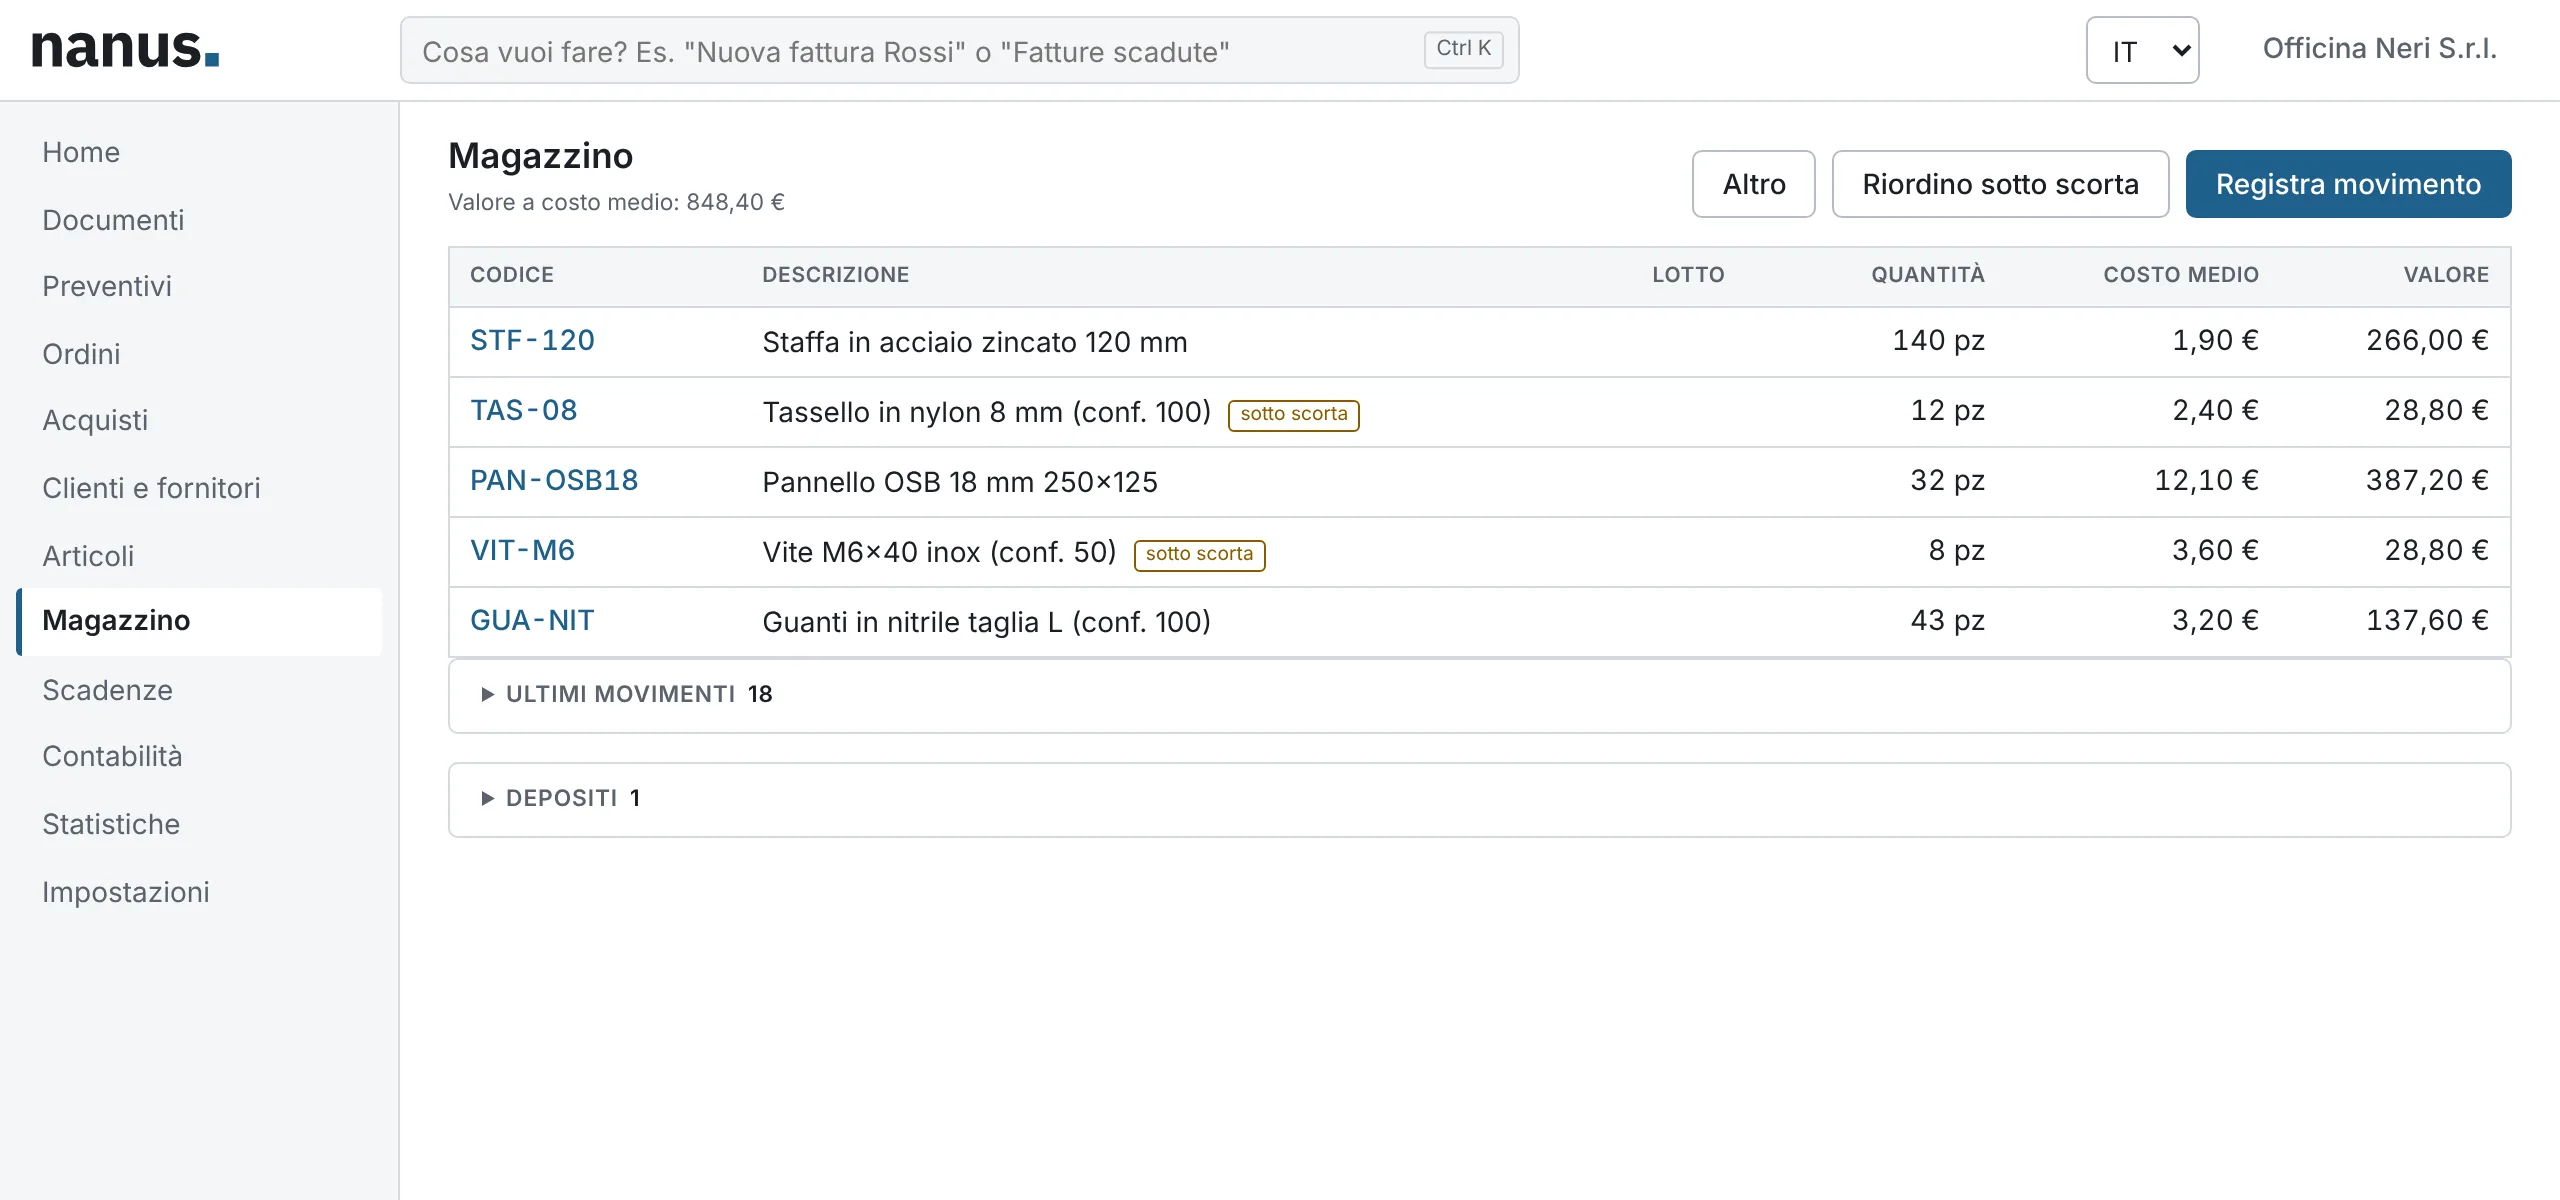Image resolution: width=2560 pixels, height=1200 pixels.
Task: Click sotto scorta badge on Tassello row
Action: coord(1293,414)
